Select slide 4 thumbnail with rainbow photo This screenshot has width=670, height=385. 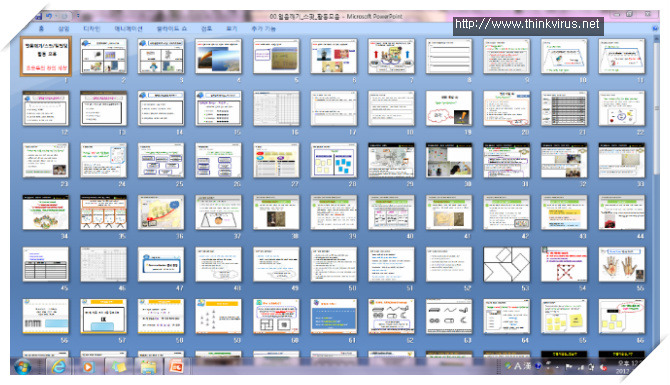tap(218, 56)
